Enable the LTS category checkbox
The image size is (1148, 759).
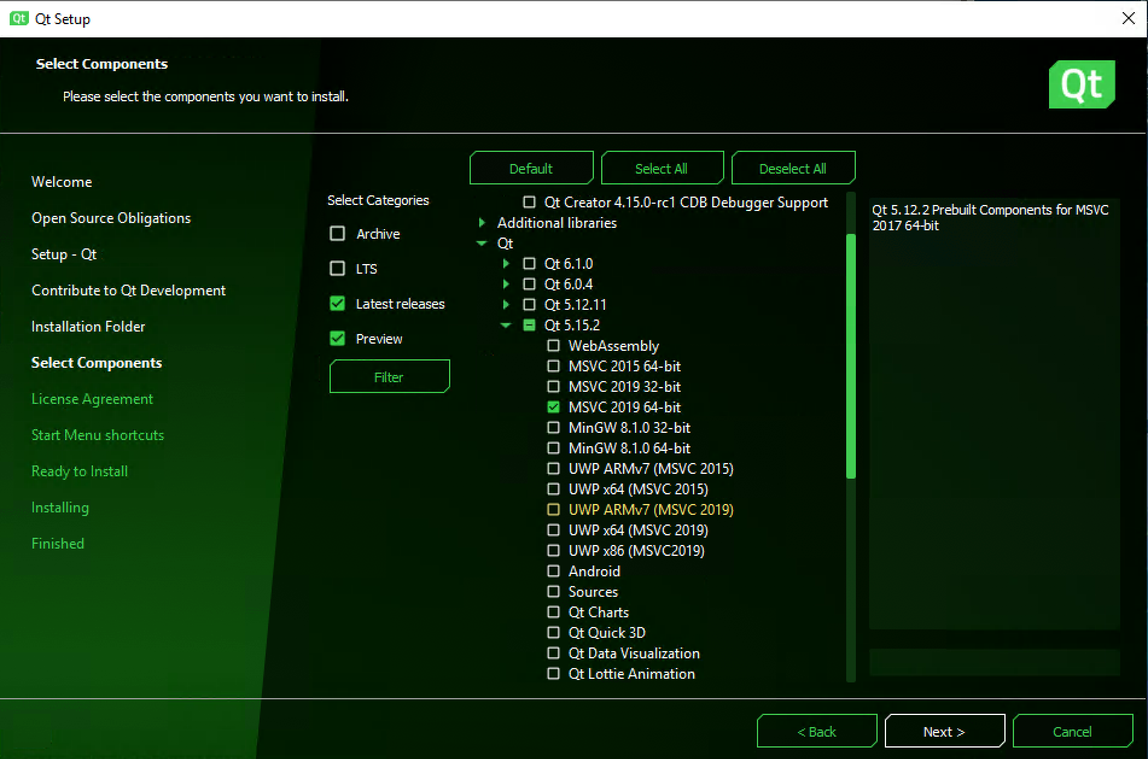[x=338, y=269]
